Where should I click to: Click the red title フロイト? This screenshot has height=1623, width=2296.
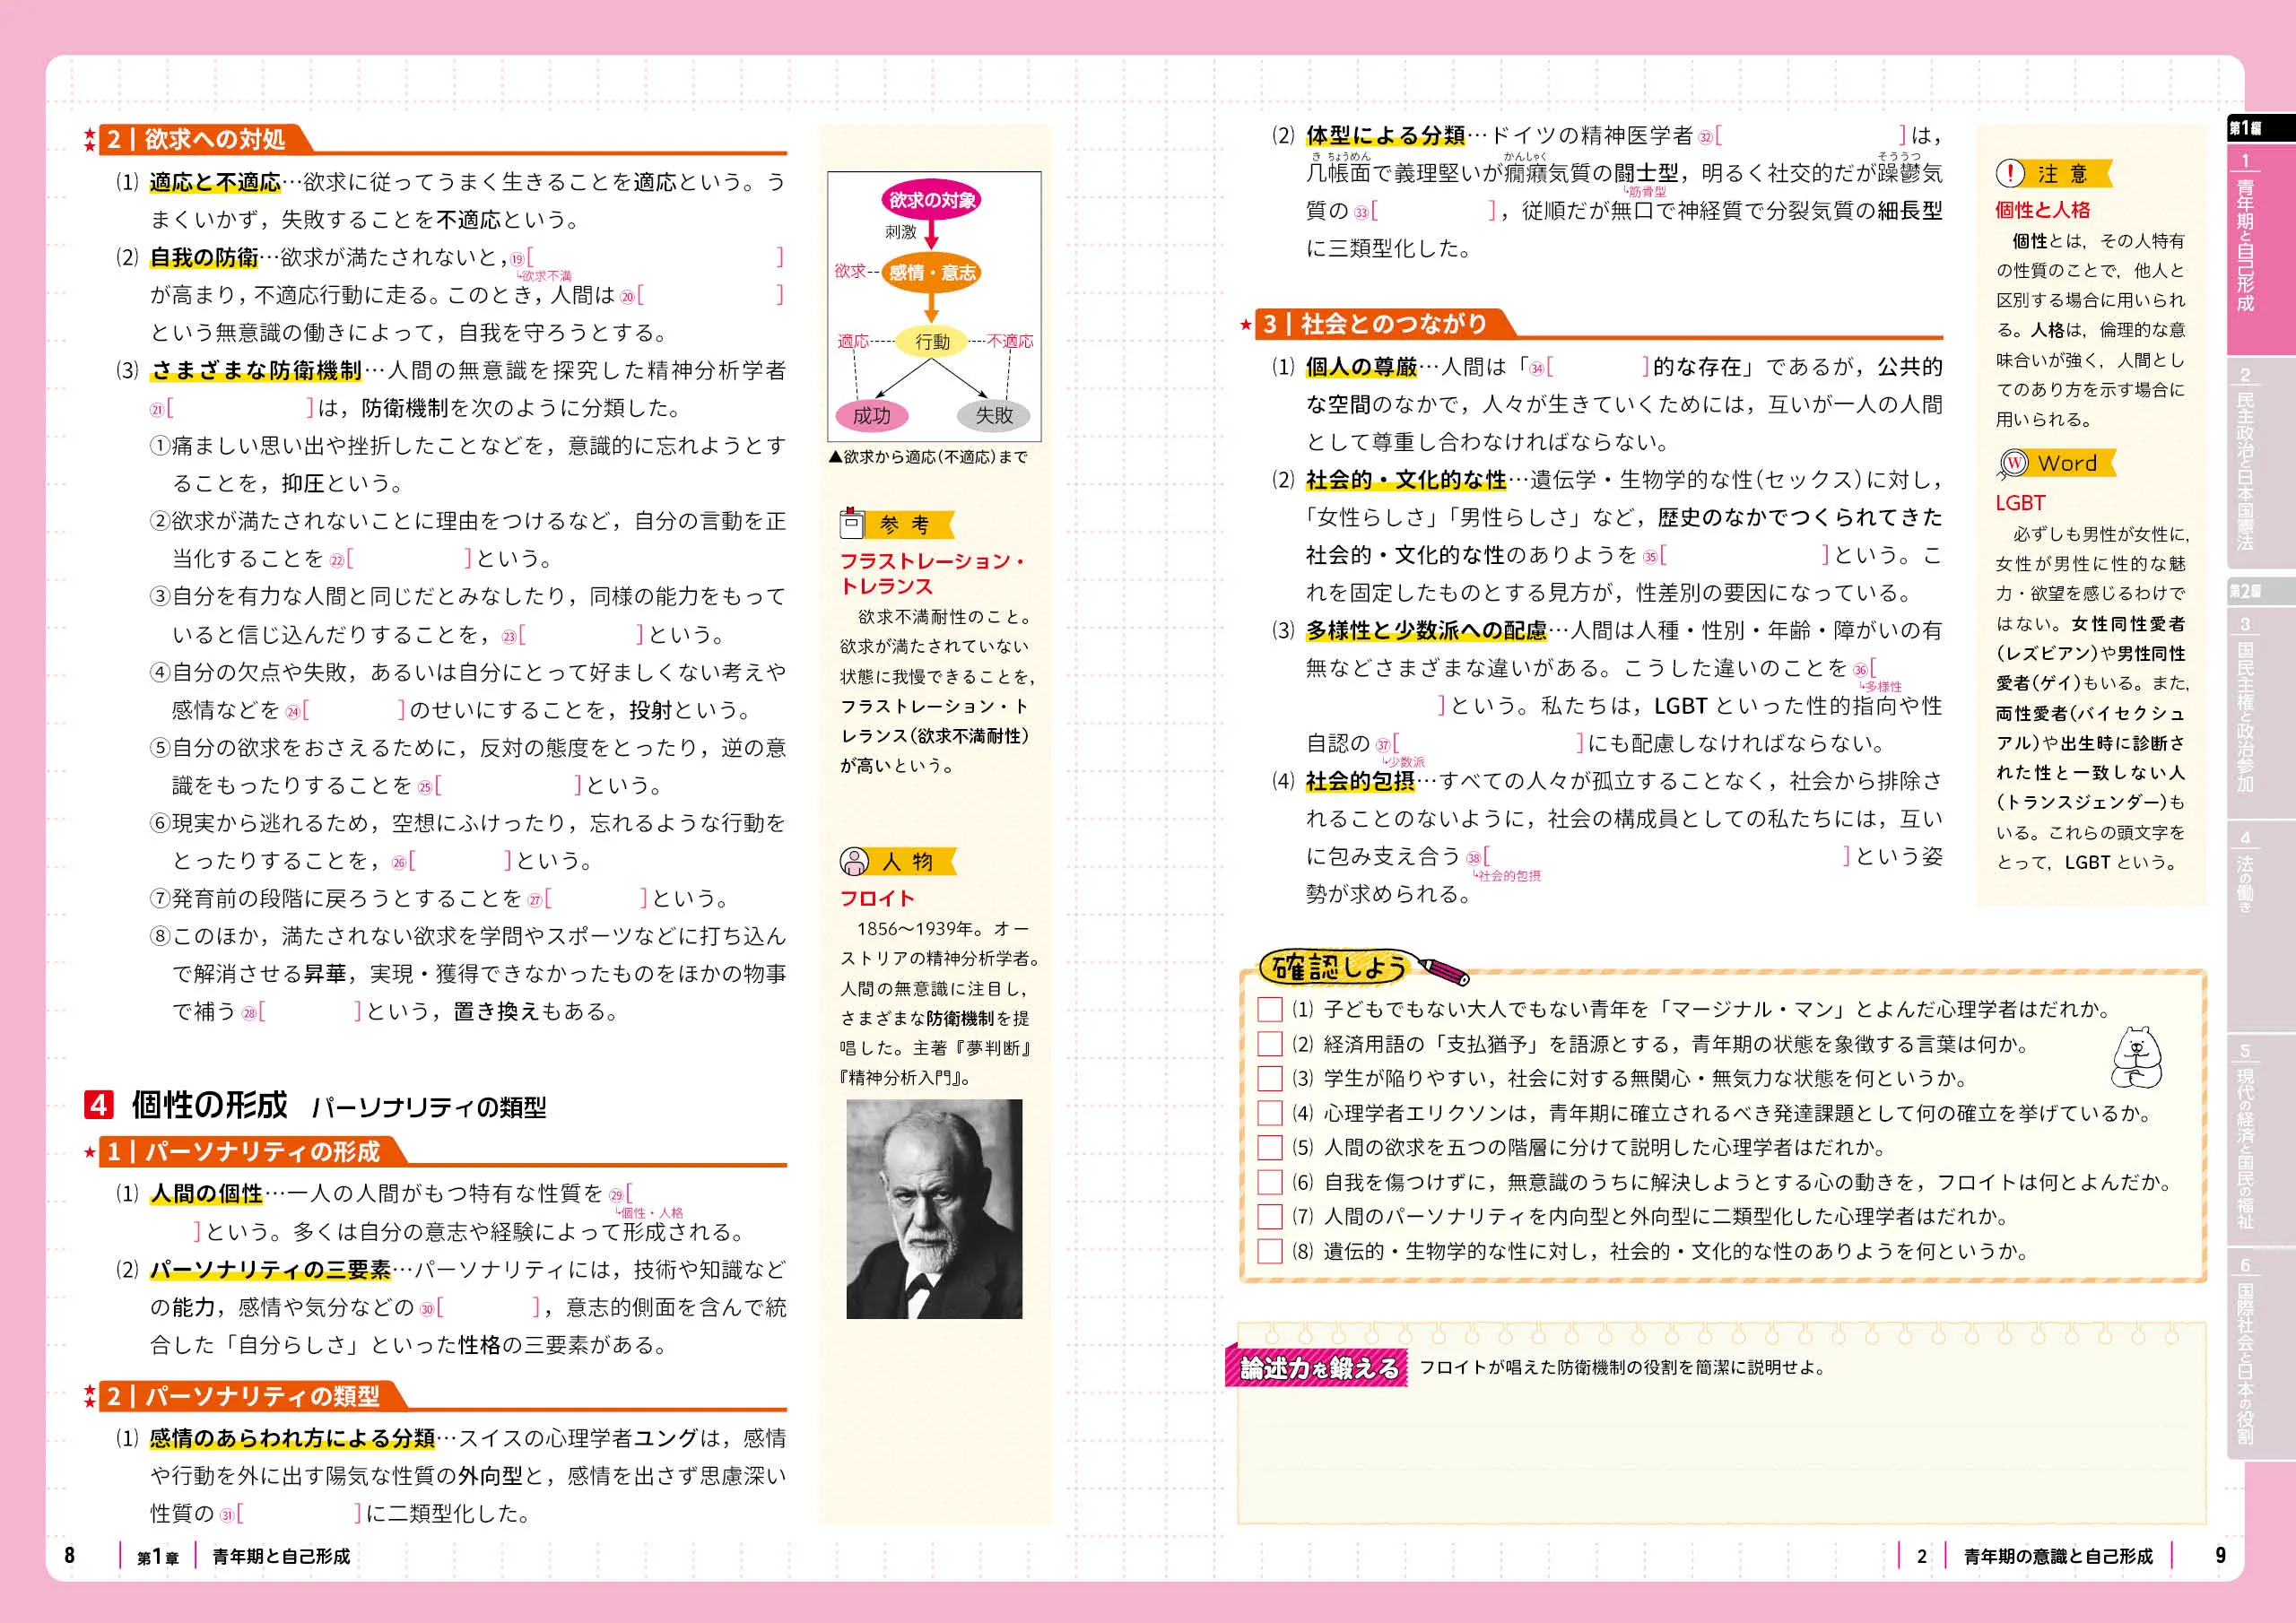pos(877,898)
